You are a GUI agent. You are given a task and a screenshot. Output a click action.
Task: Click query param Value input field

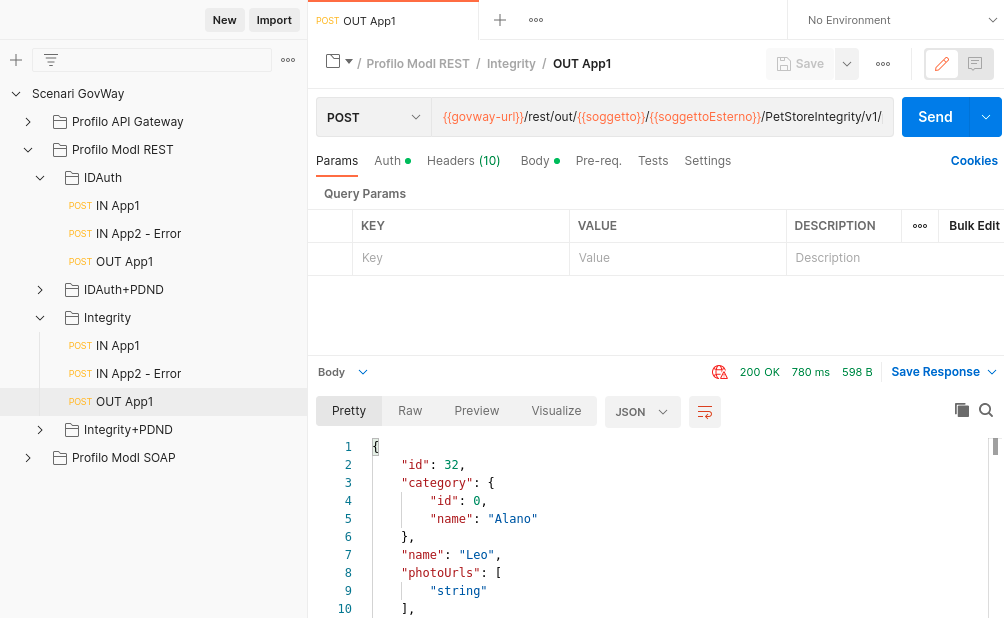point(678,258)
